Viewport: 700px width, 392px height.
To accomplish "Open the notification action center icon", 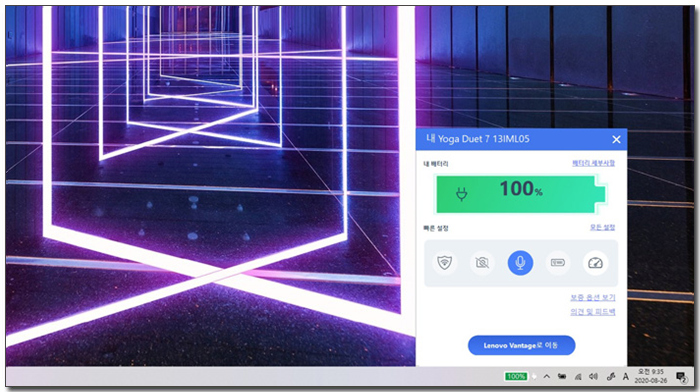I will [x=681, y=377].
